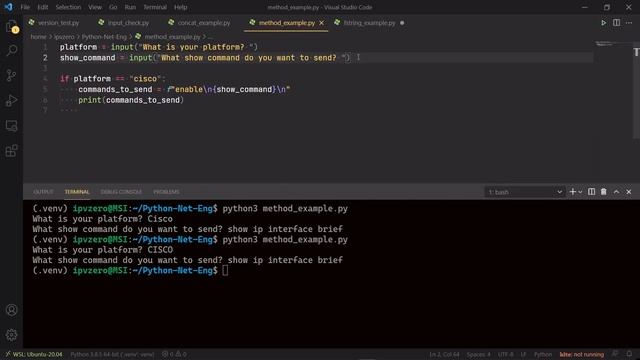Run Python file with play icon
640x360 pixels.
pyautogui.click(x=603, y=23)
